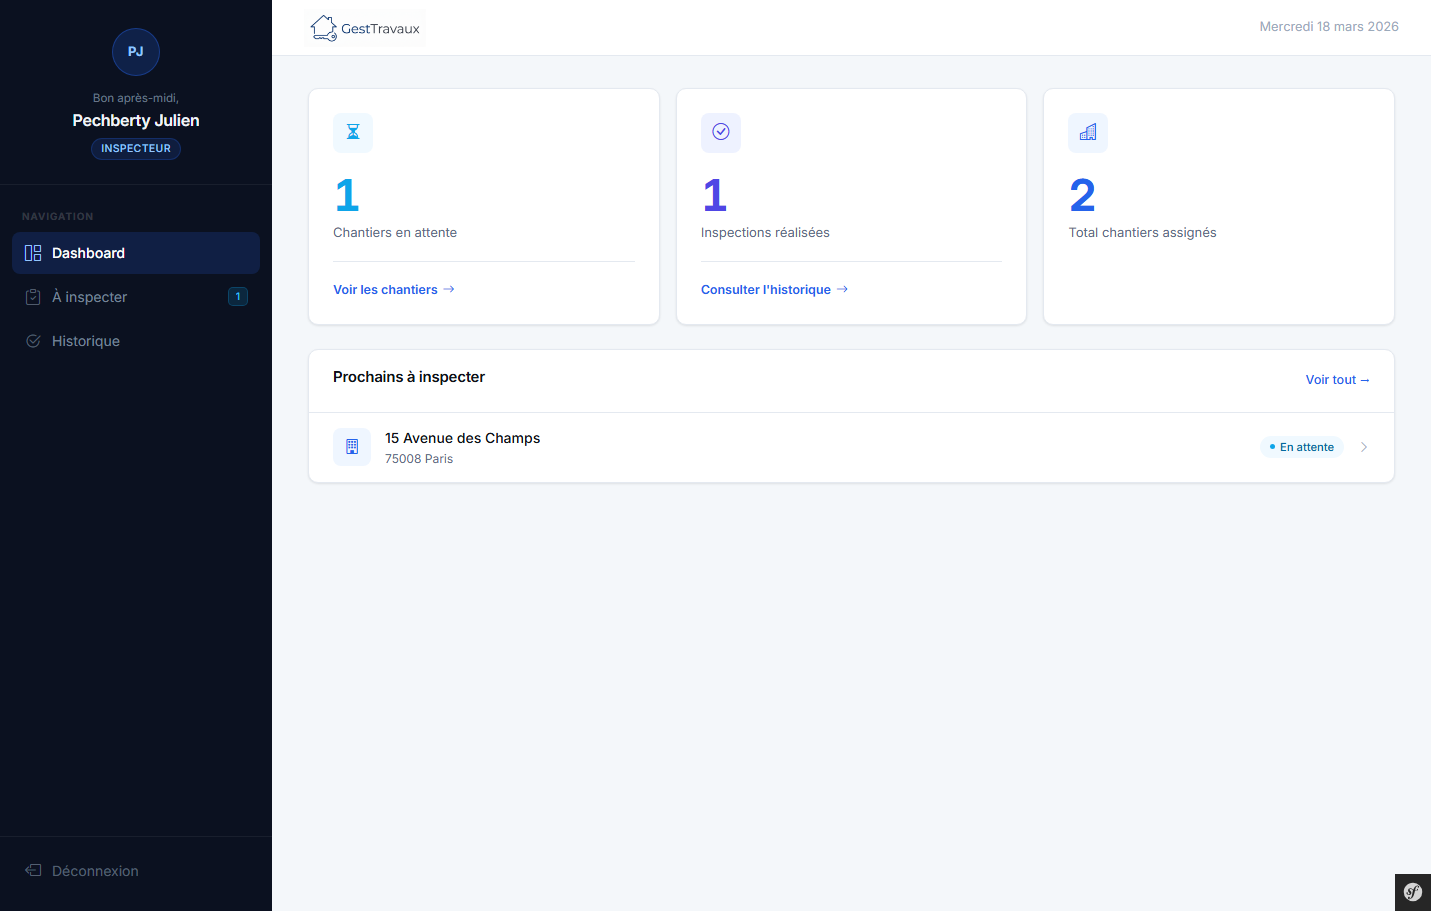Click the building chart icon on total card

coord(1088,133)
